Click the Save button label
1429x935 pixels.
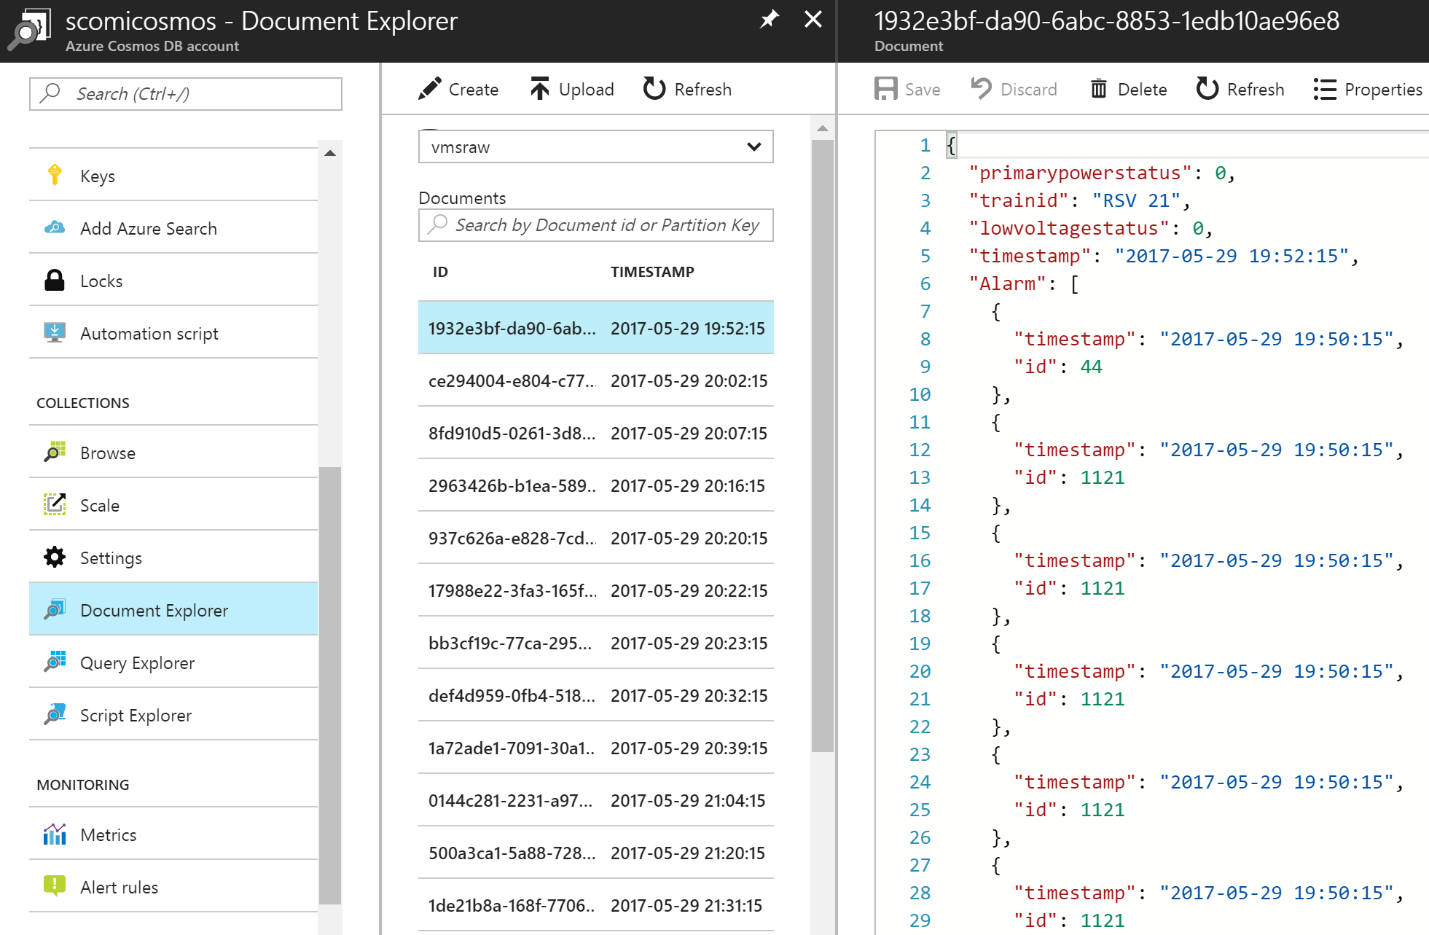point(922,89)
